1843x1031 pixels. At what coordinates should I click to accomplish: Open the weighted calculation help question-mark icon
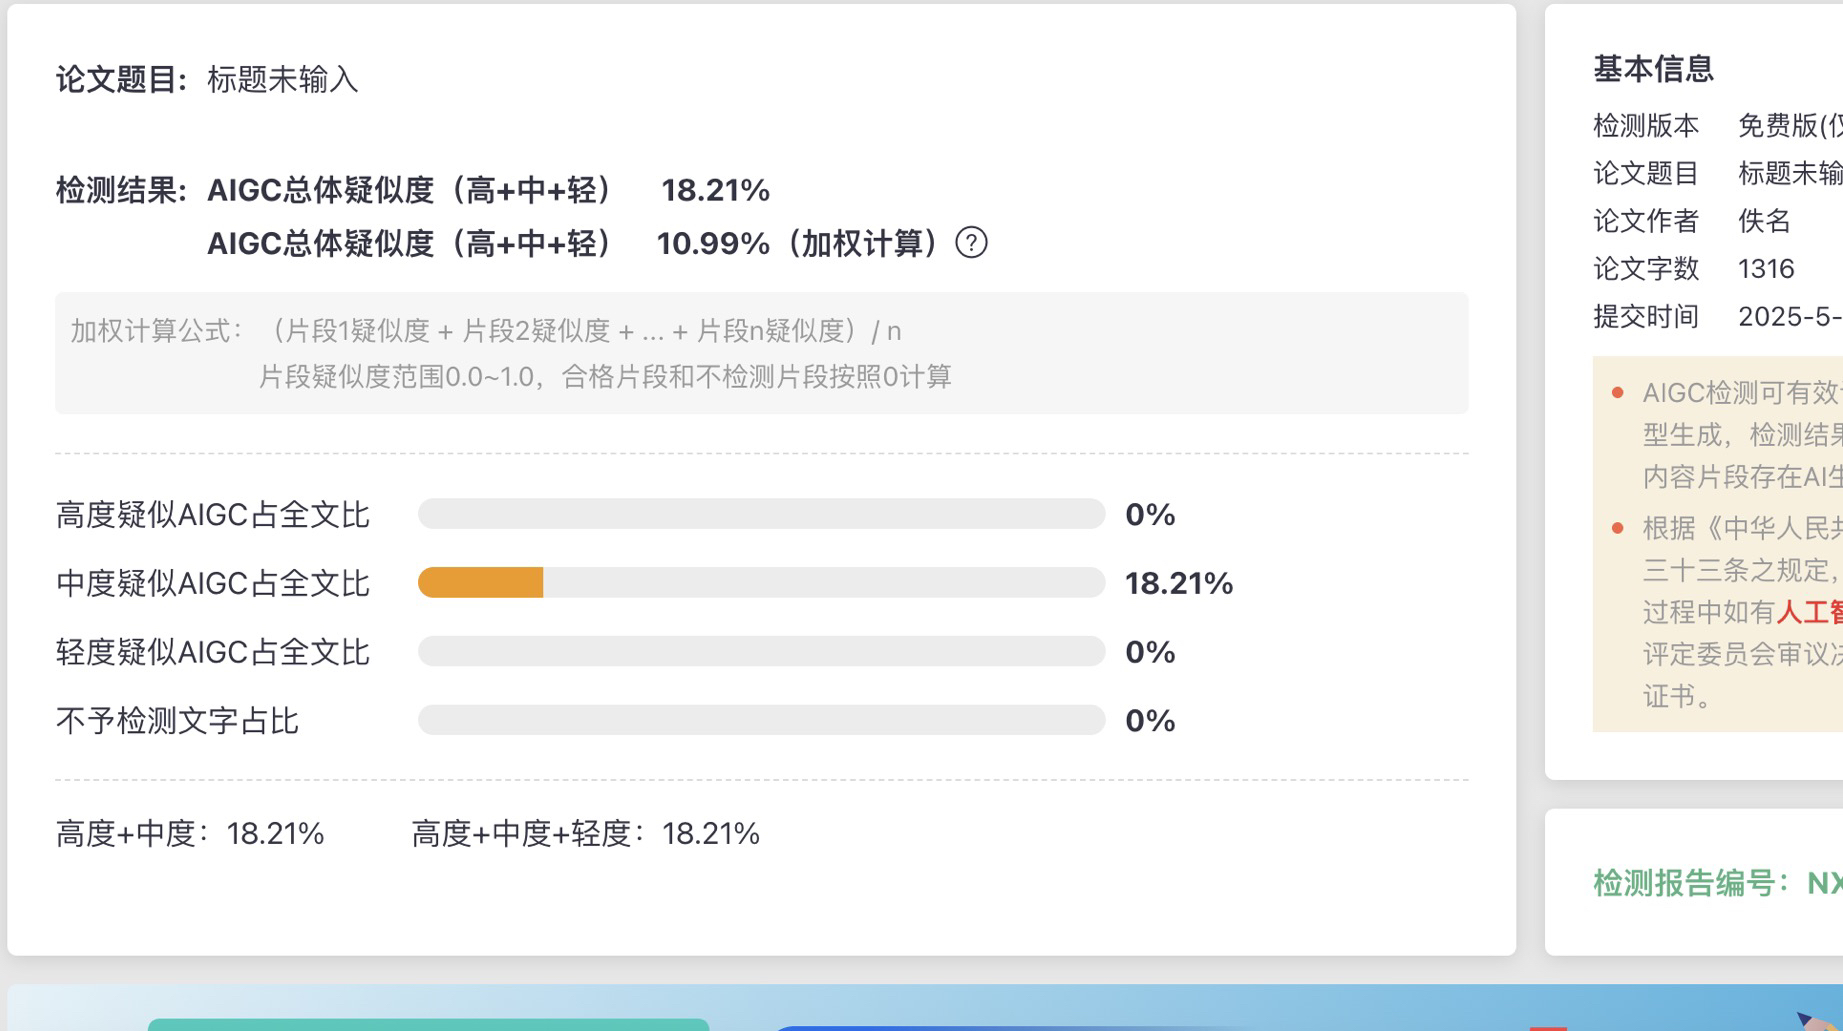(x=971, y=243)
